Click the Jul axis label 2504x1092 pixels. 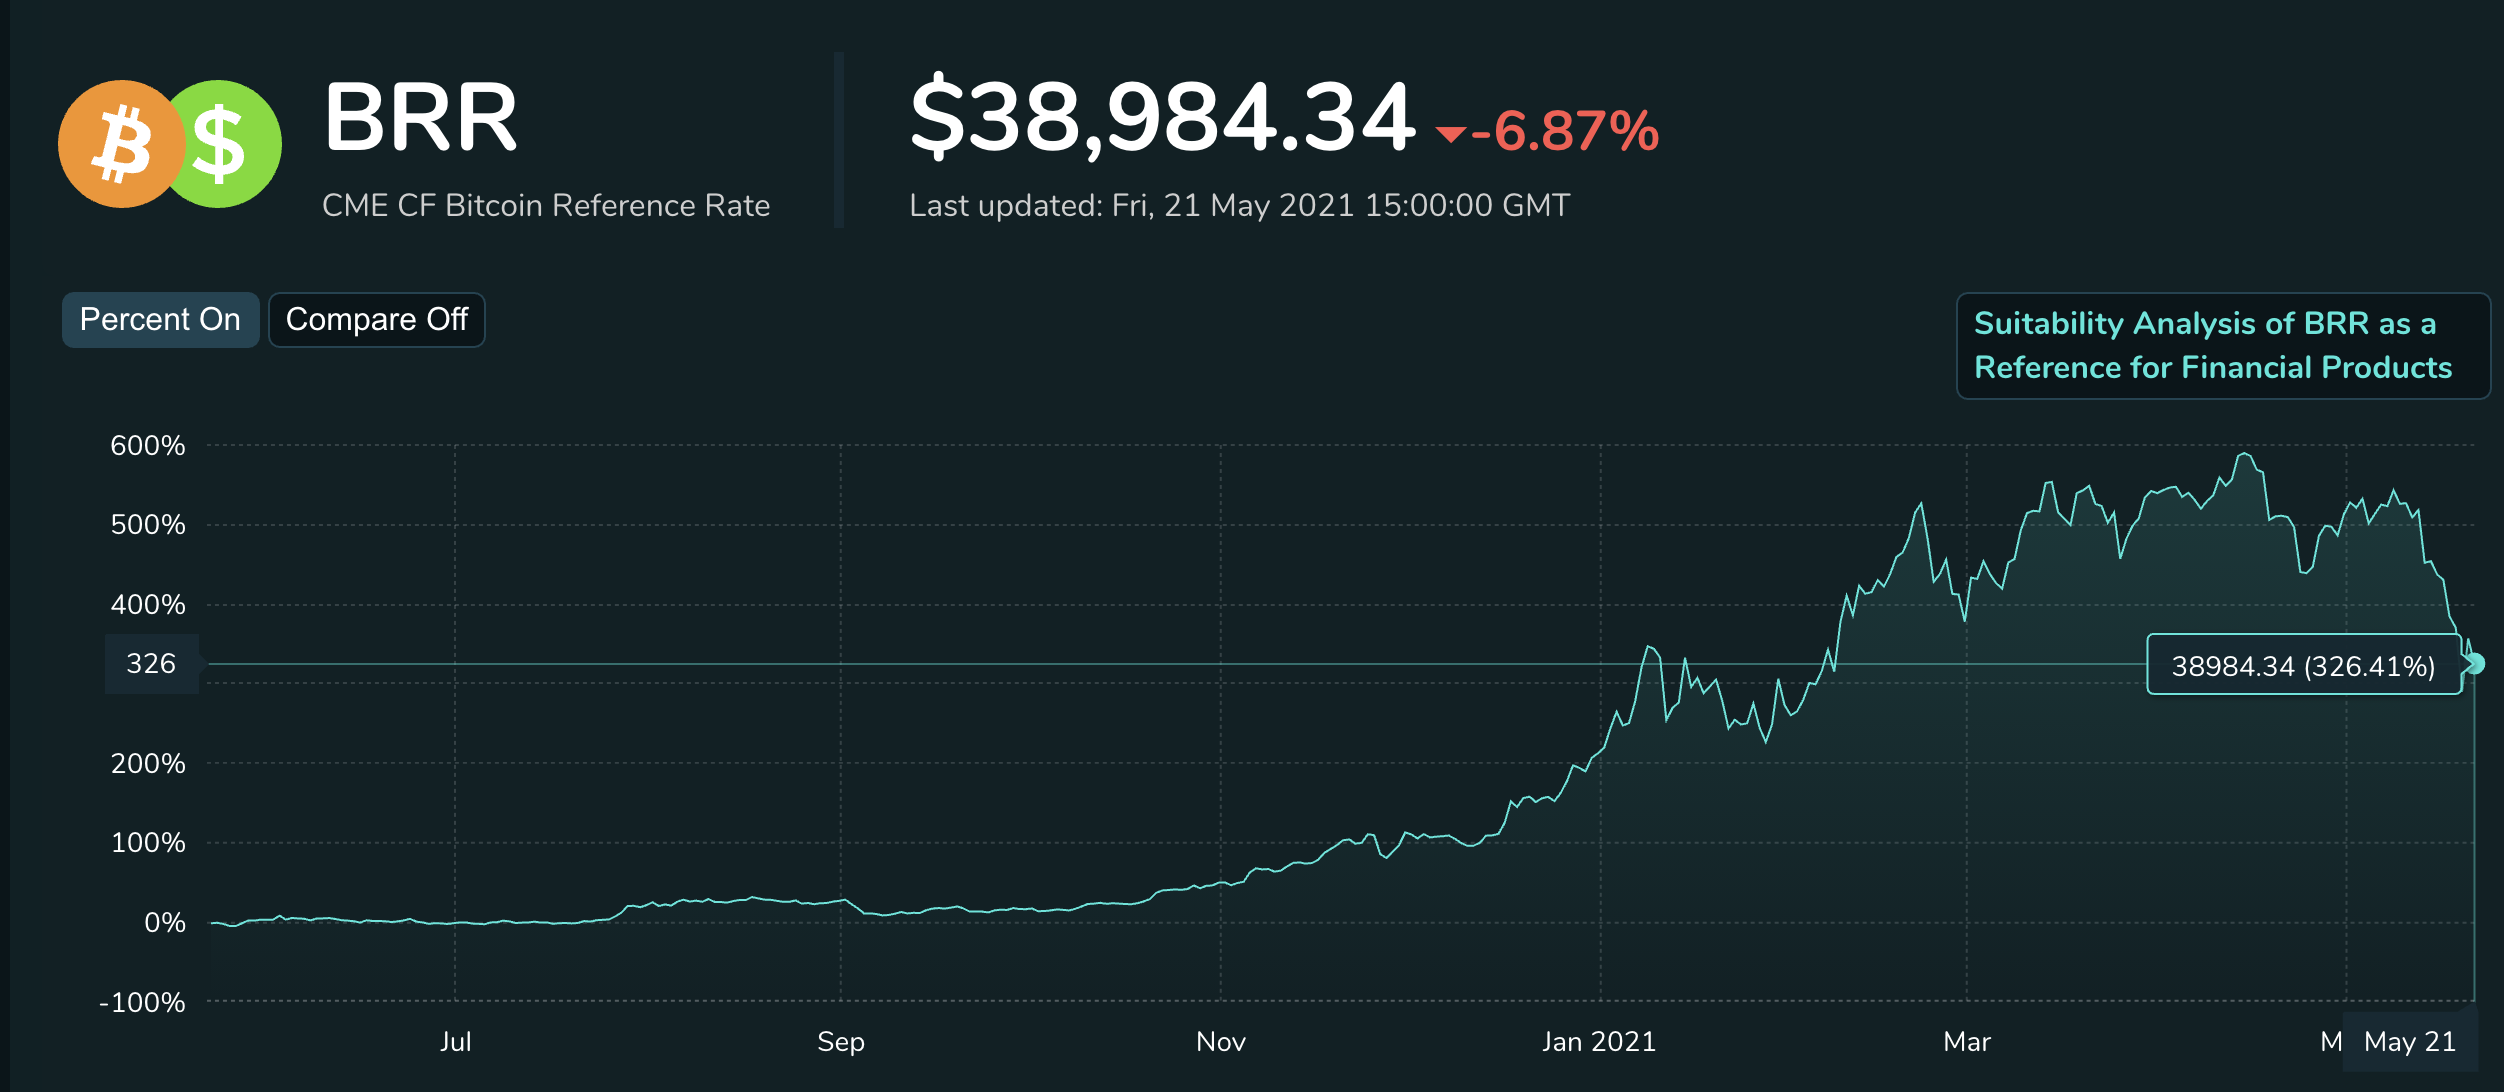click(456, 1042)
